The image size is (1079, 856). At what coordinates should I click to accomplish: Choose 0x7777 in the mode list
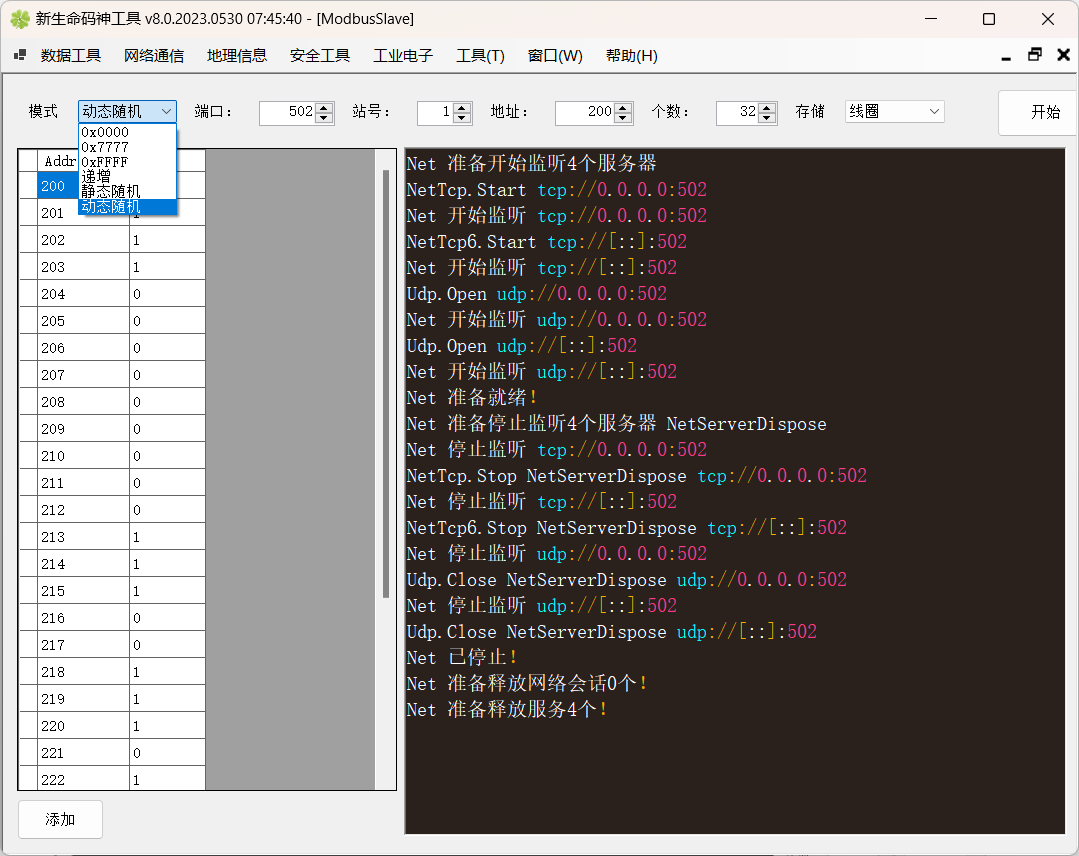(x=127, y=147)
